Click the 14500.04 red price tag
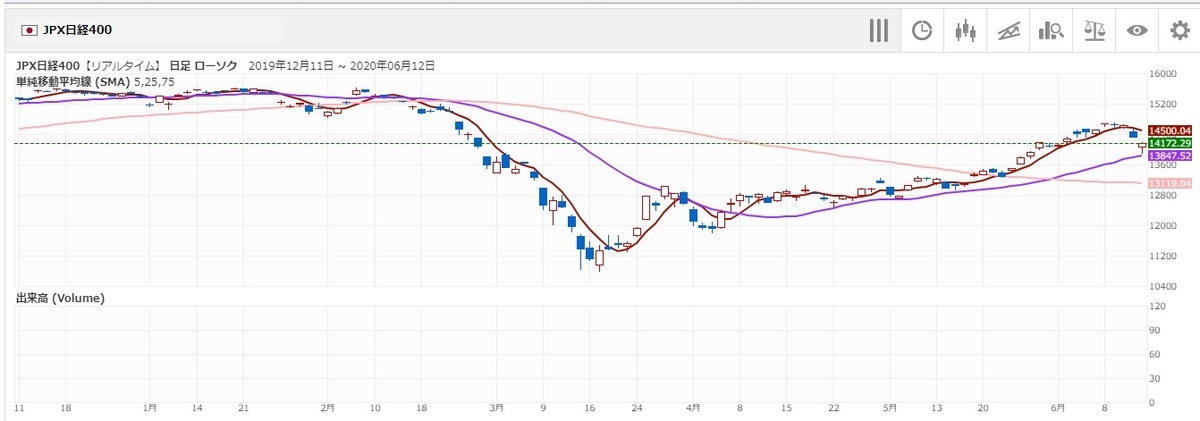Viewport: 1200px width, 421px height. coord(1169,131)
